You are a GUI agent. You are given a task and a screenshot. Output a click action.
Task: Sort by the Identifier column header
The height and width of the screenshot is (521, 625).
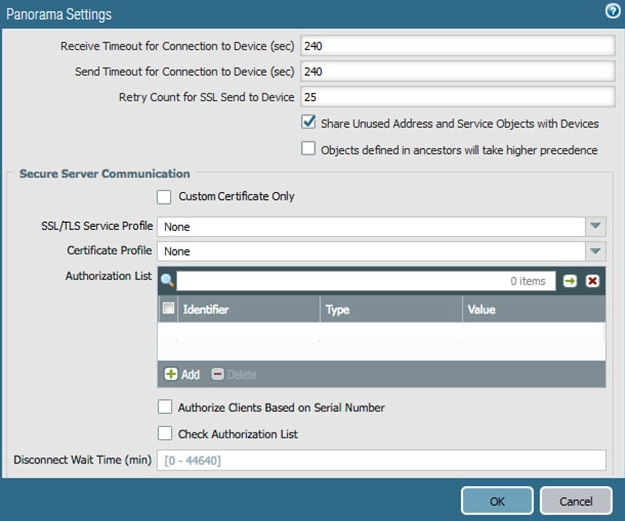249,309
